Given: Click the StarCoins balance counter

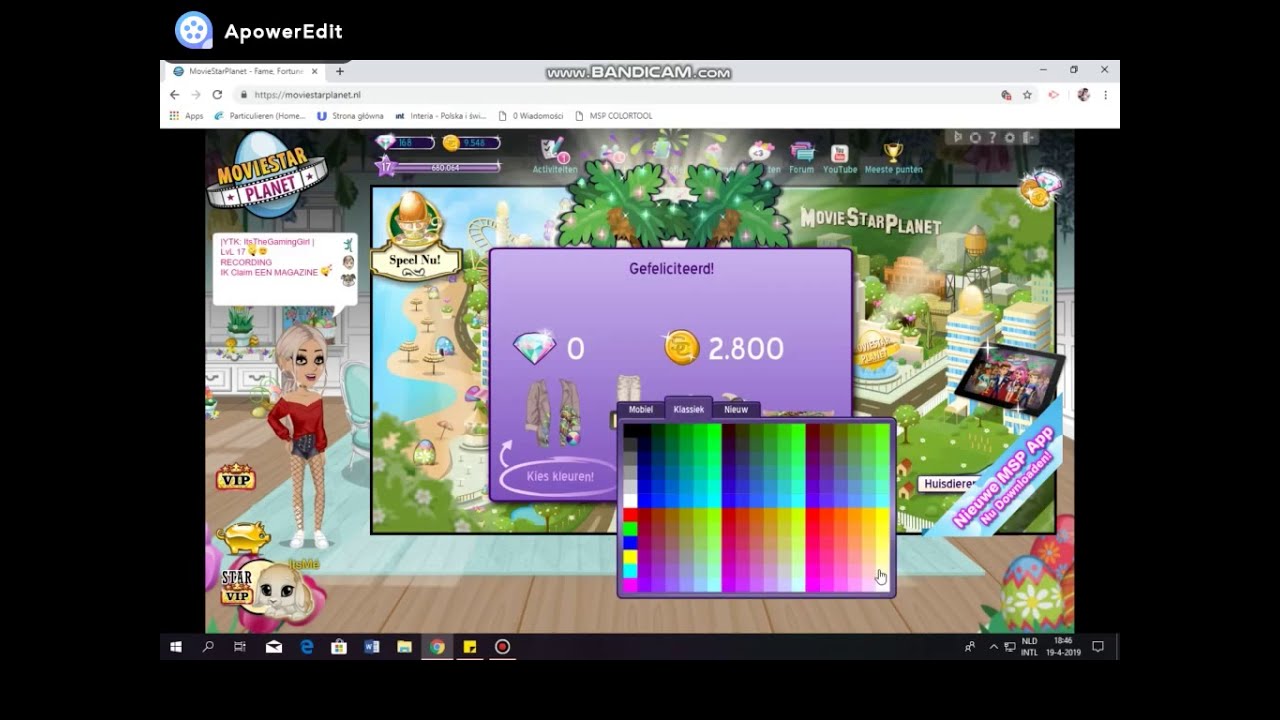Looking at the screenshot, I should 470,143.
